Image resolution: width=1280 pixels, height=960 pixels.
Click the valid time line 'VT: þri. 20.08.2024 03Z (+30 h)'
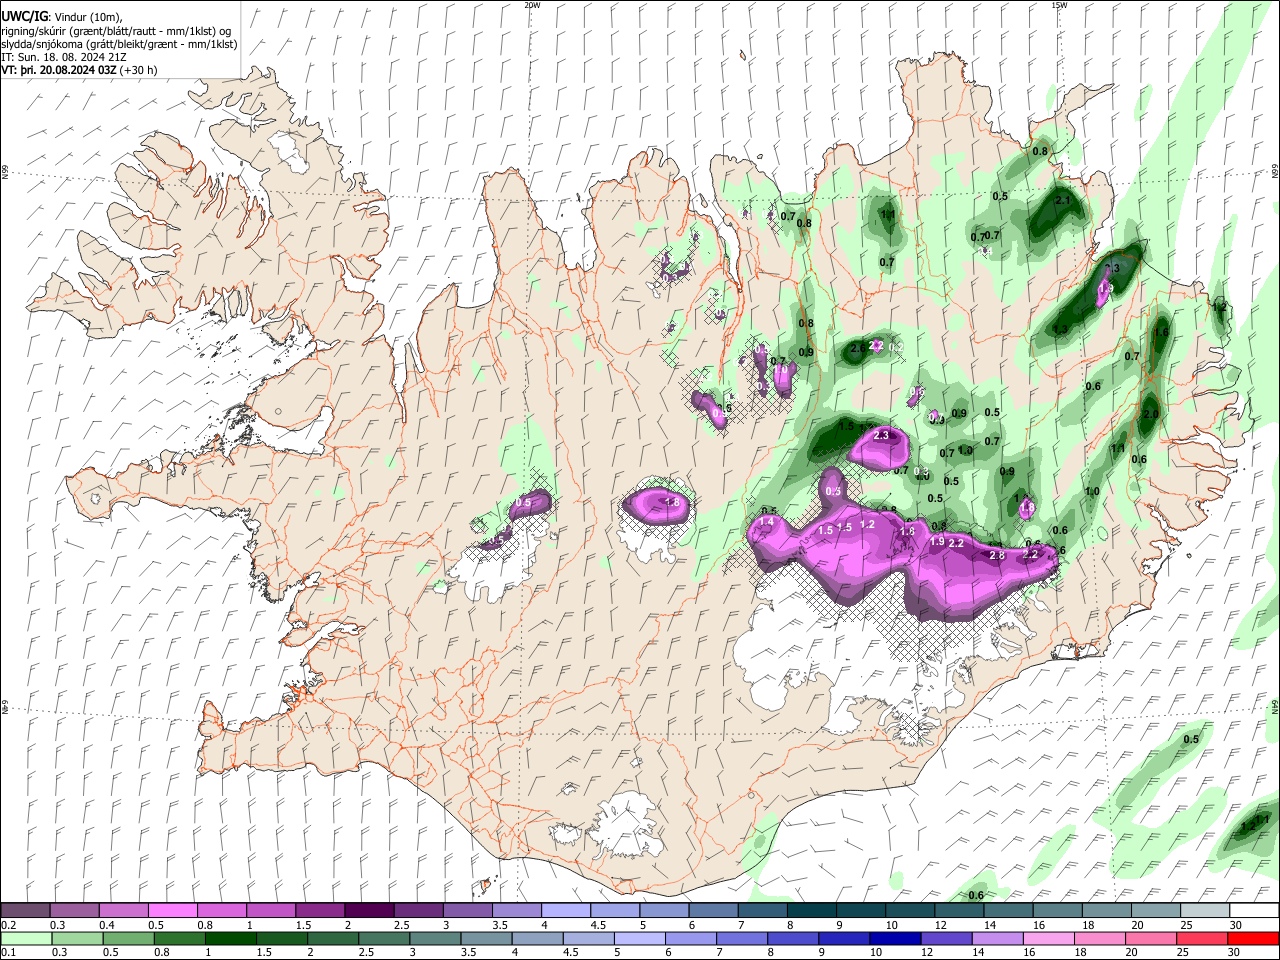[79, 70]
